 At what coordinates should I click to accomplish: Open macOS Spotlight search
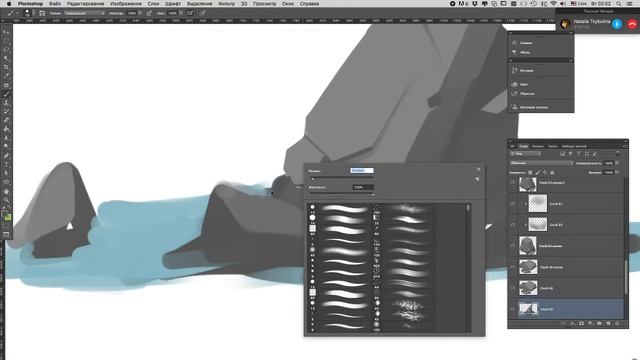point(619,4)
